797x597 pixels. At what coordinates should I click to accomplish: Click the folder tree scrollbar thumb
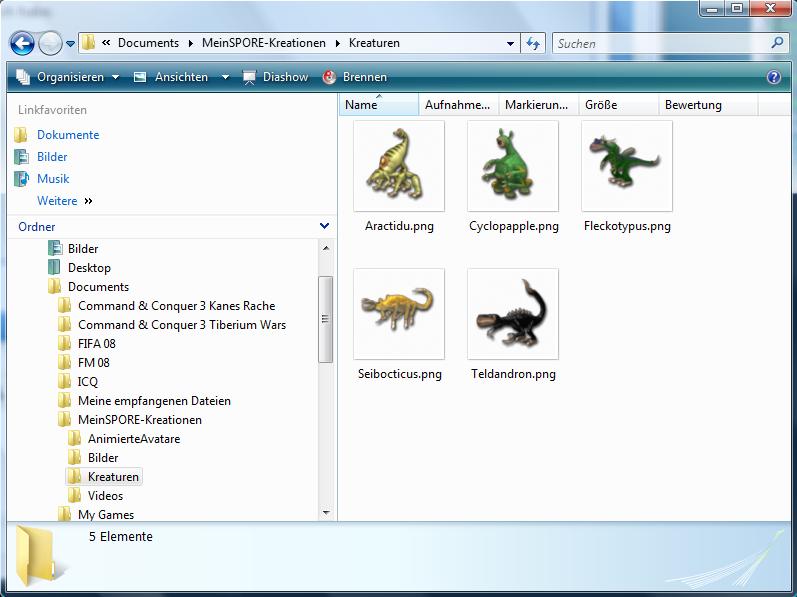pyautogui.click(x=326, y=319)
